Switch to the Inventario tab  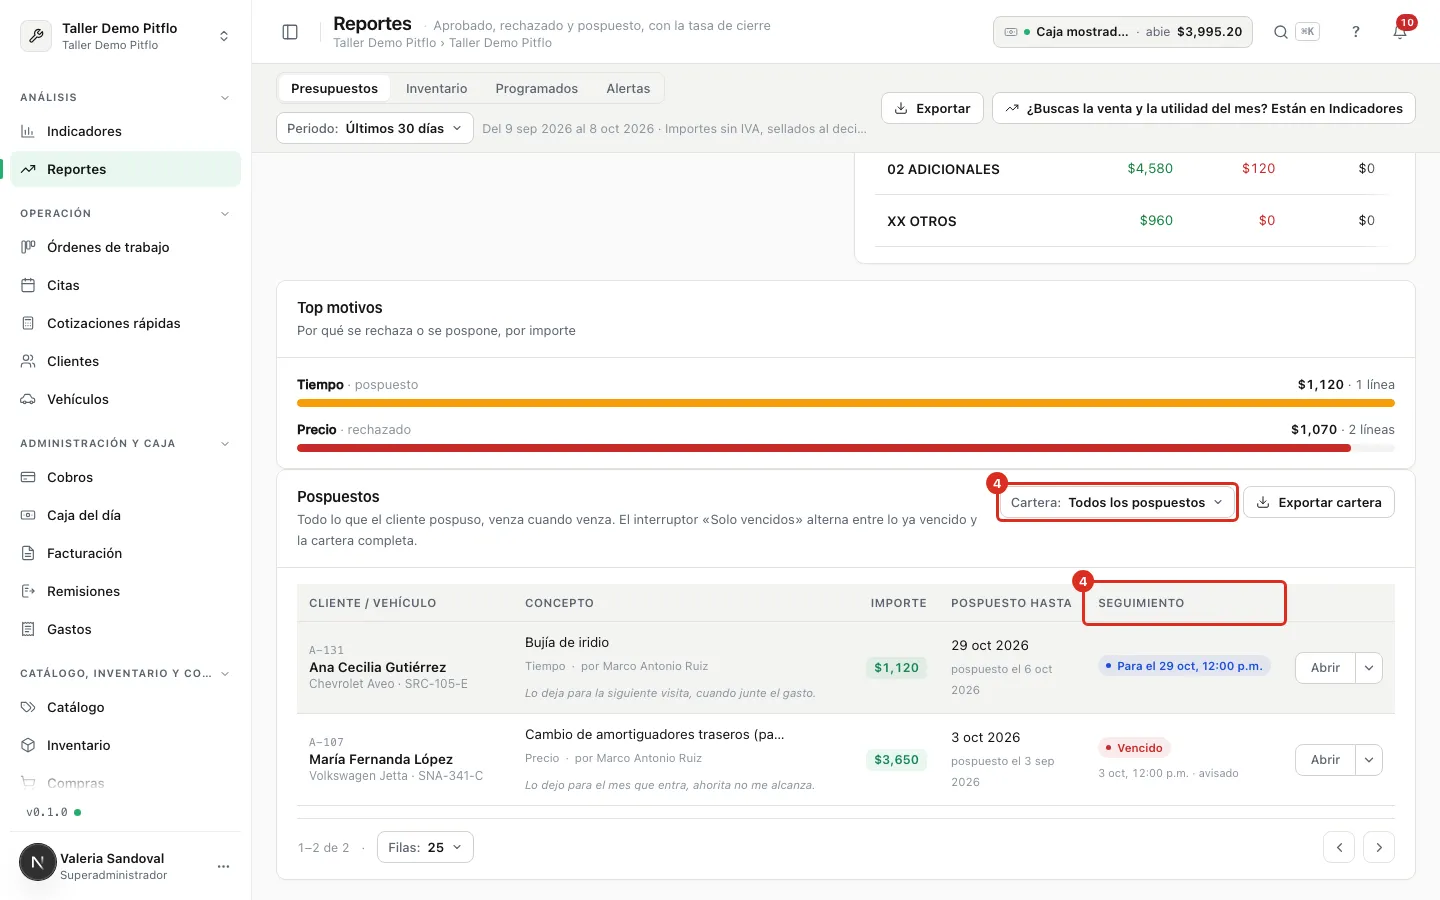436,88
